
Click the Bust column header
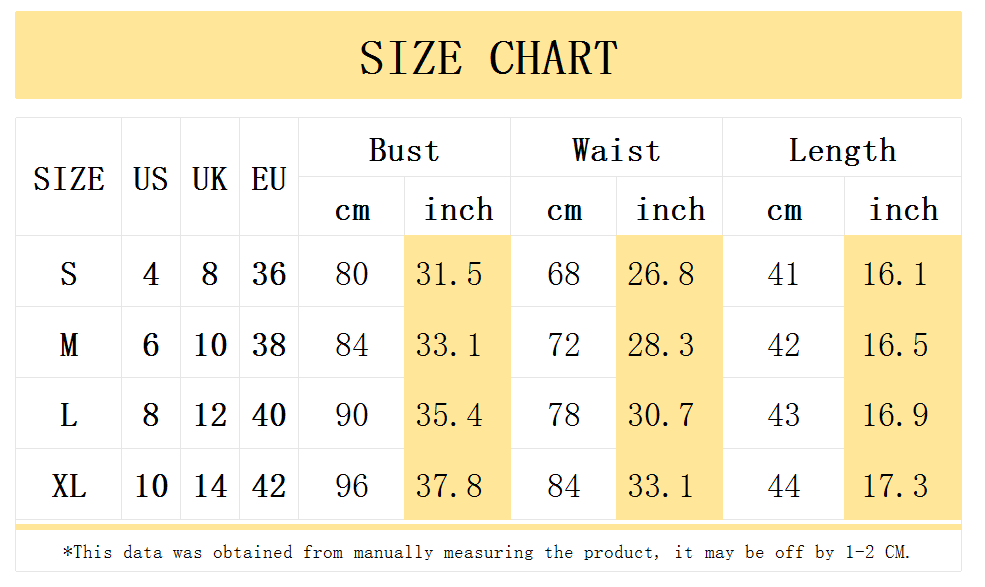click(405, 148)
